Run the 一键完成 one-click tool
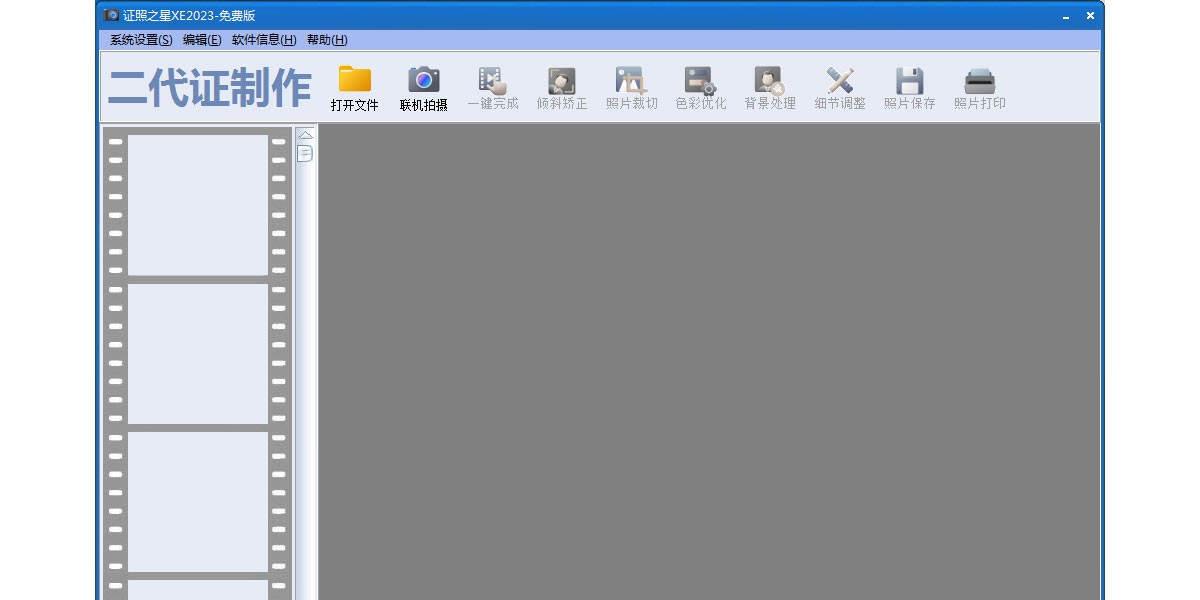This screenshot has height=600, width=1200. point(492,80)
